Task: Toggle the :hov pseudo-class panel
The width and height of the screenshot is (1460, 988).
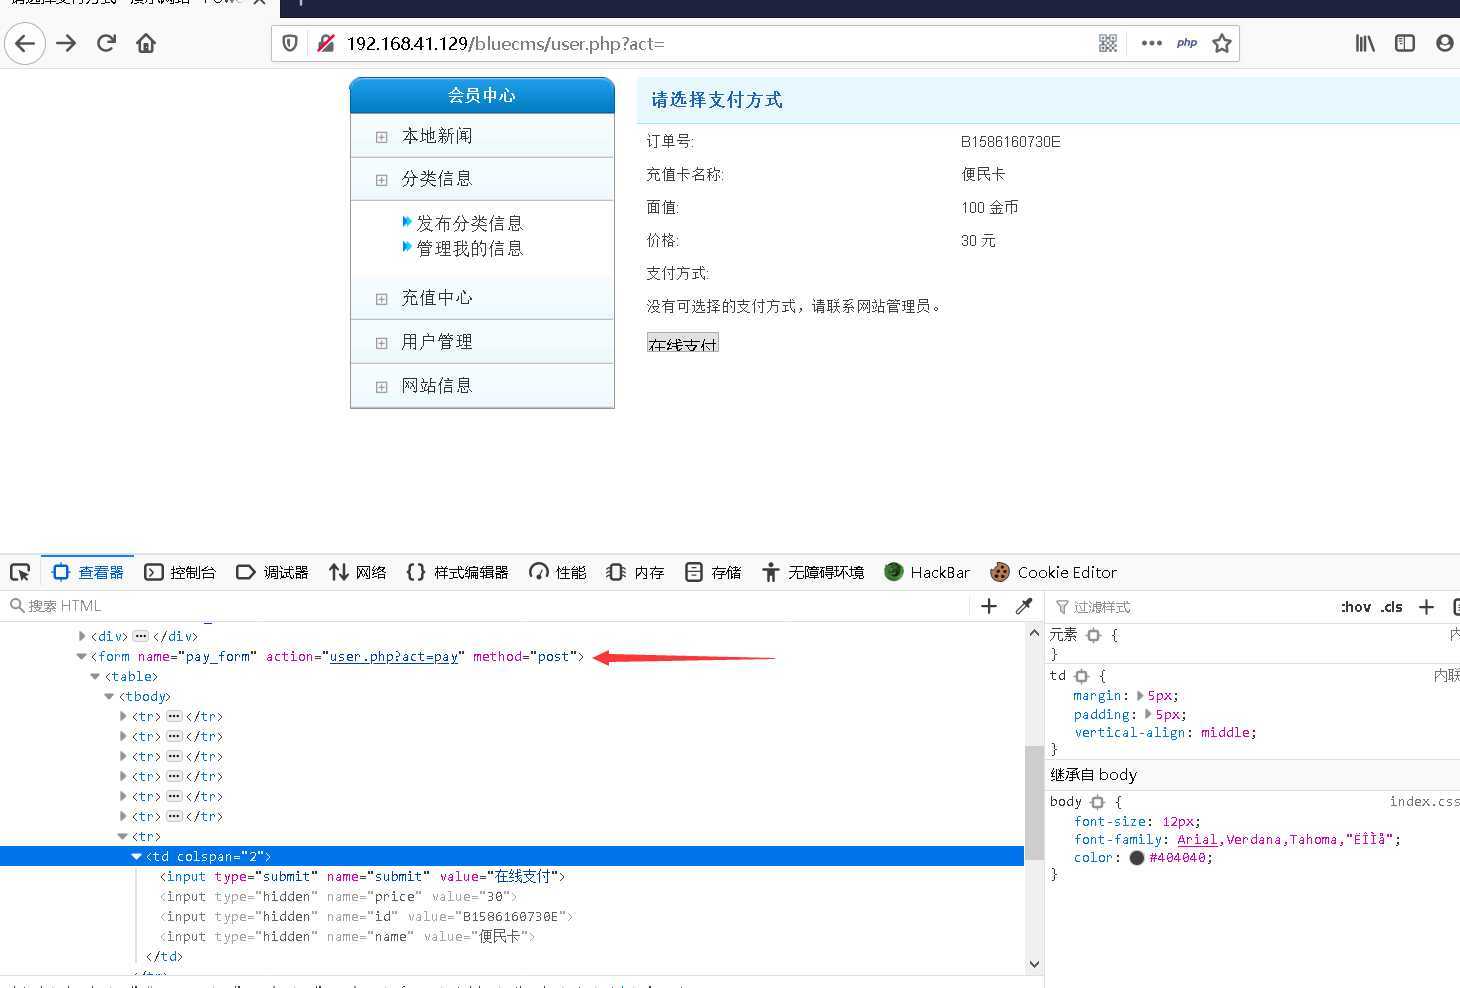Action: 1355,607
